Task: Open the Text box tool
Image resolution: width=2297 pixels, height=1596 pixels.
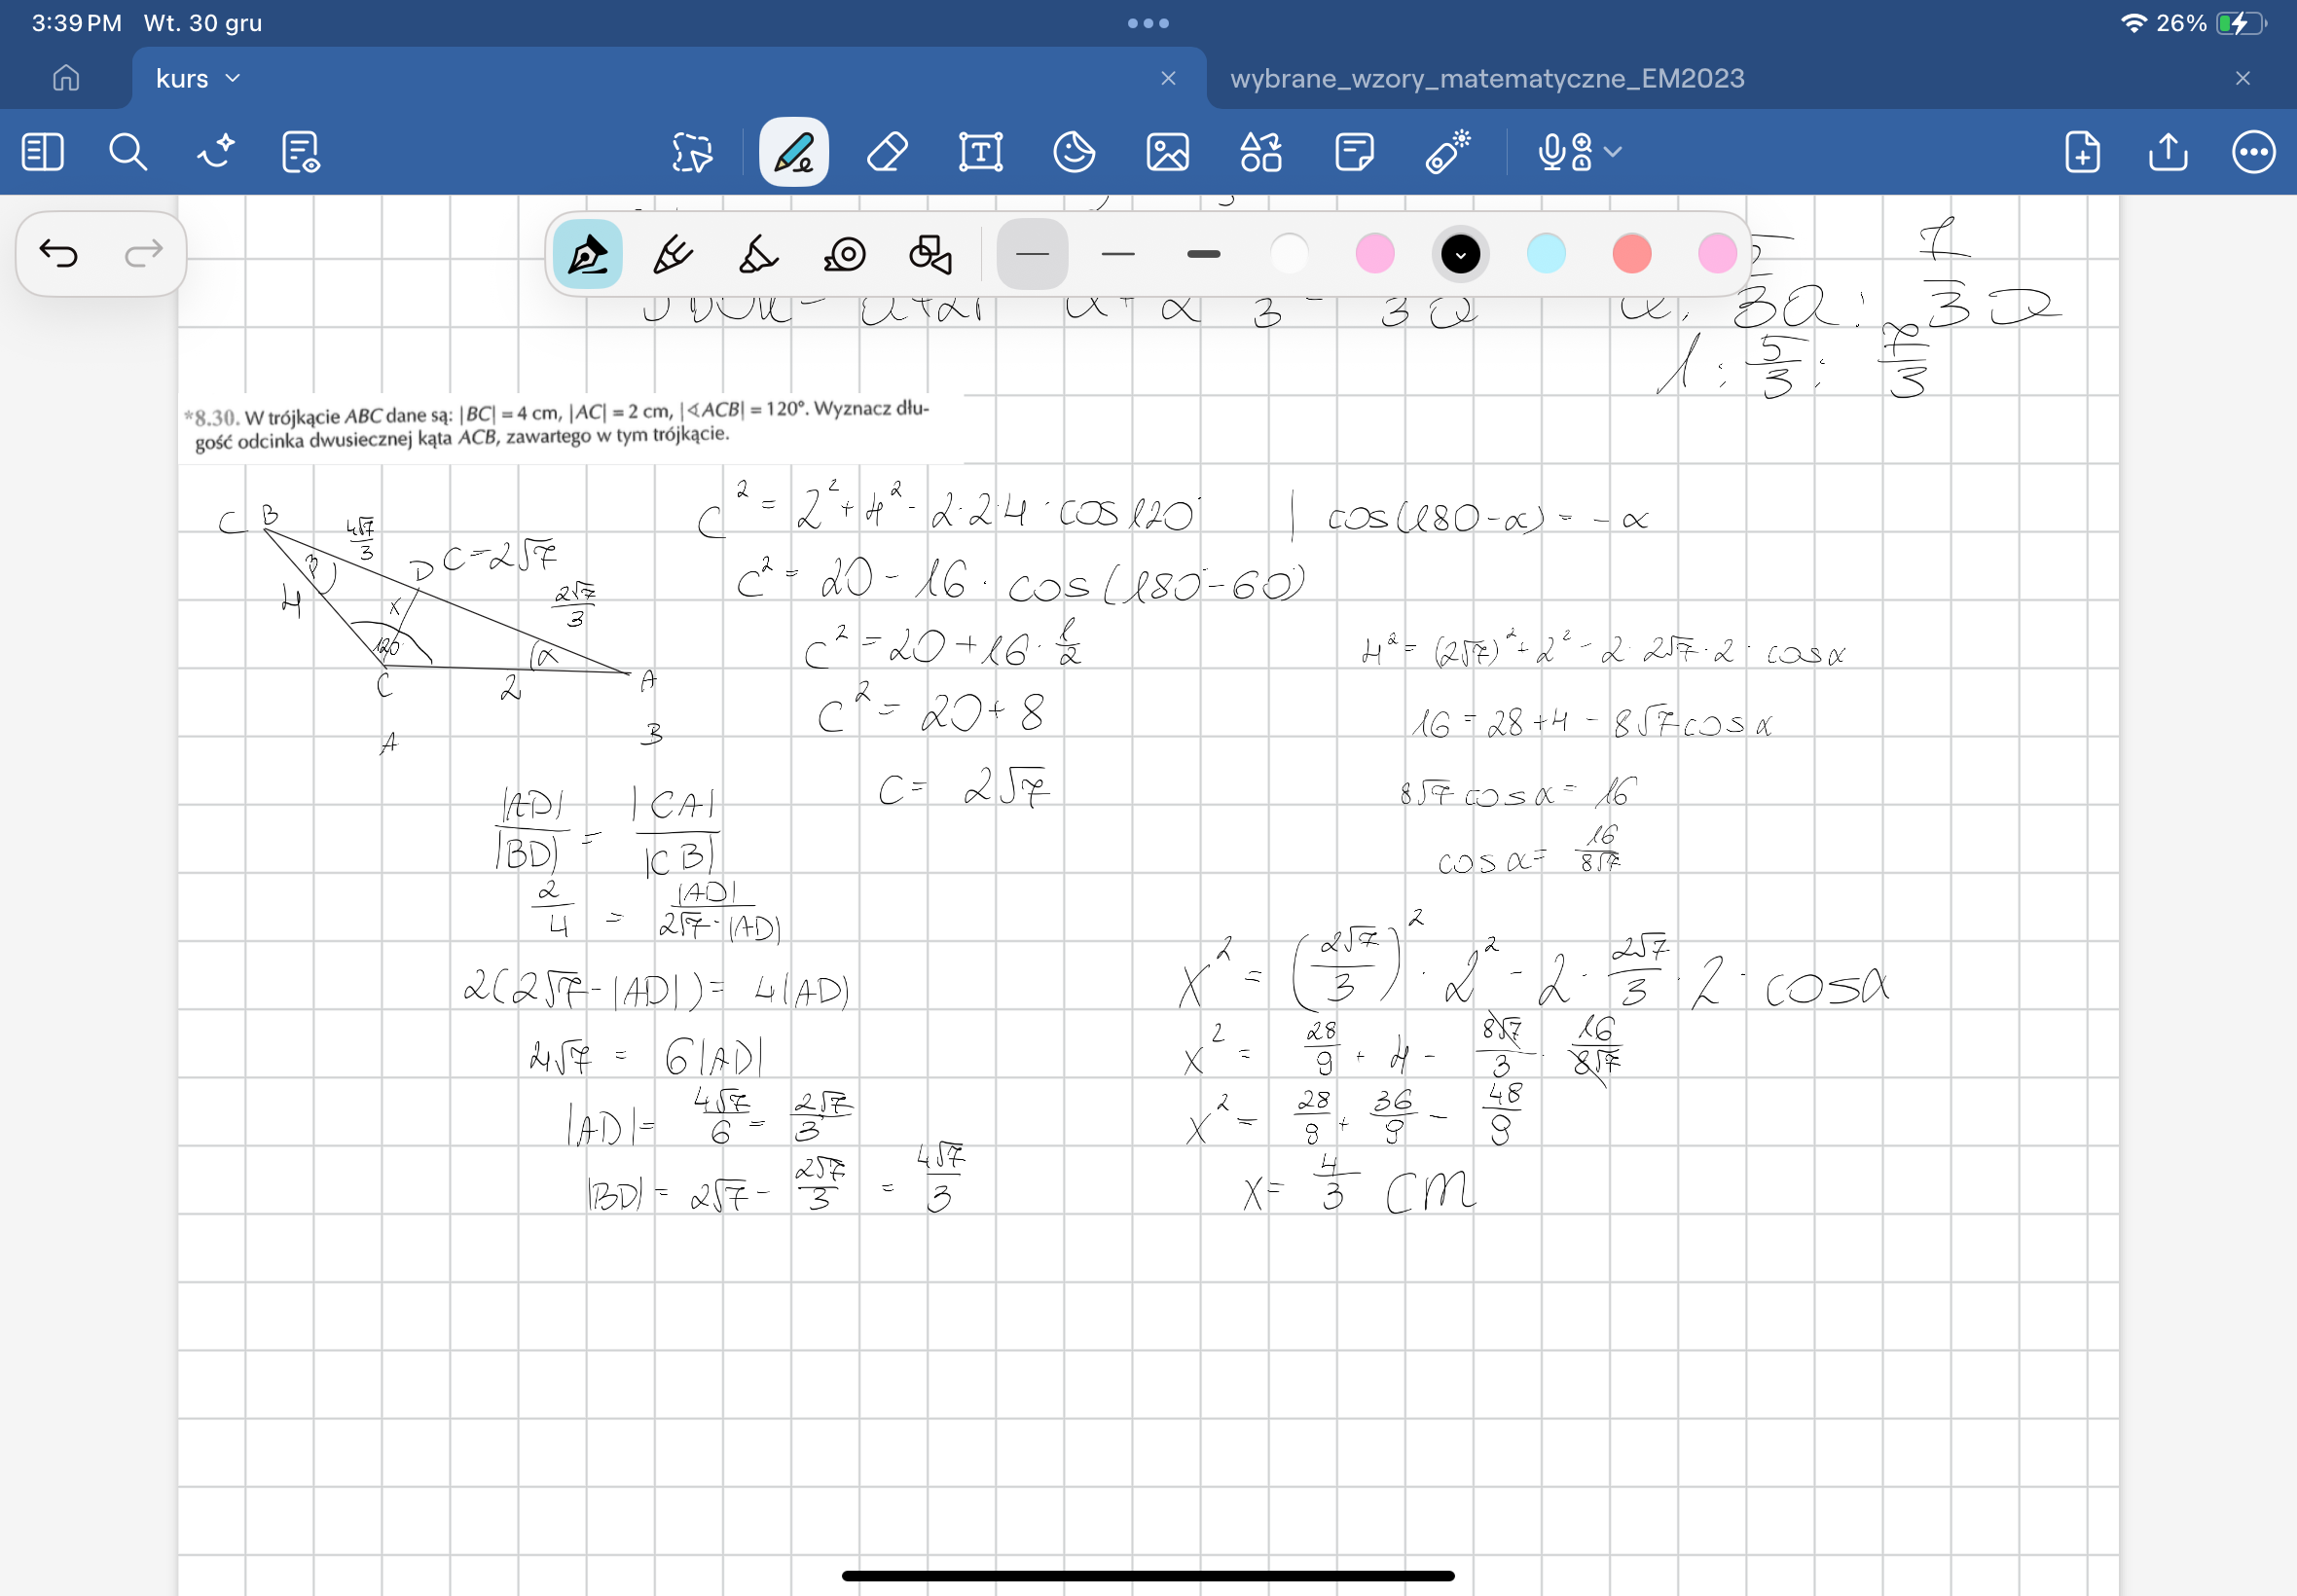Action: (980, 152)
